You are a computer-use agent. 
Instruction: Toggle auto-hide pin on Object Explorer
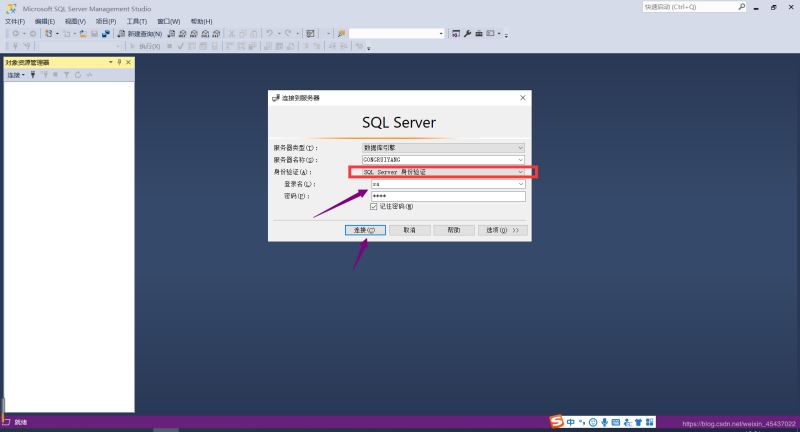point(119,62)
